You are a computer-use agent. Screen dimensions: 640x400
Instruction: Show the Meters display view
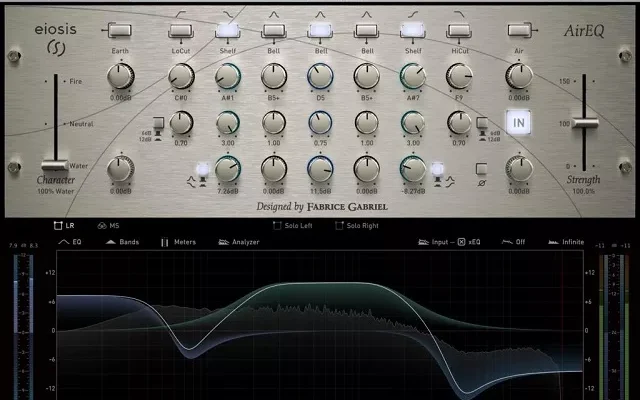(178, 242)
